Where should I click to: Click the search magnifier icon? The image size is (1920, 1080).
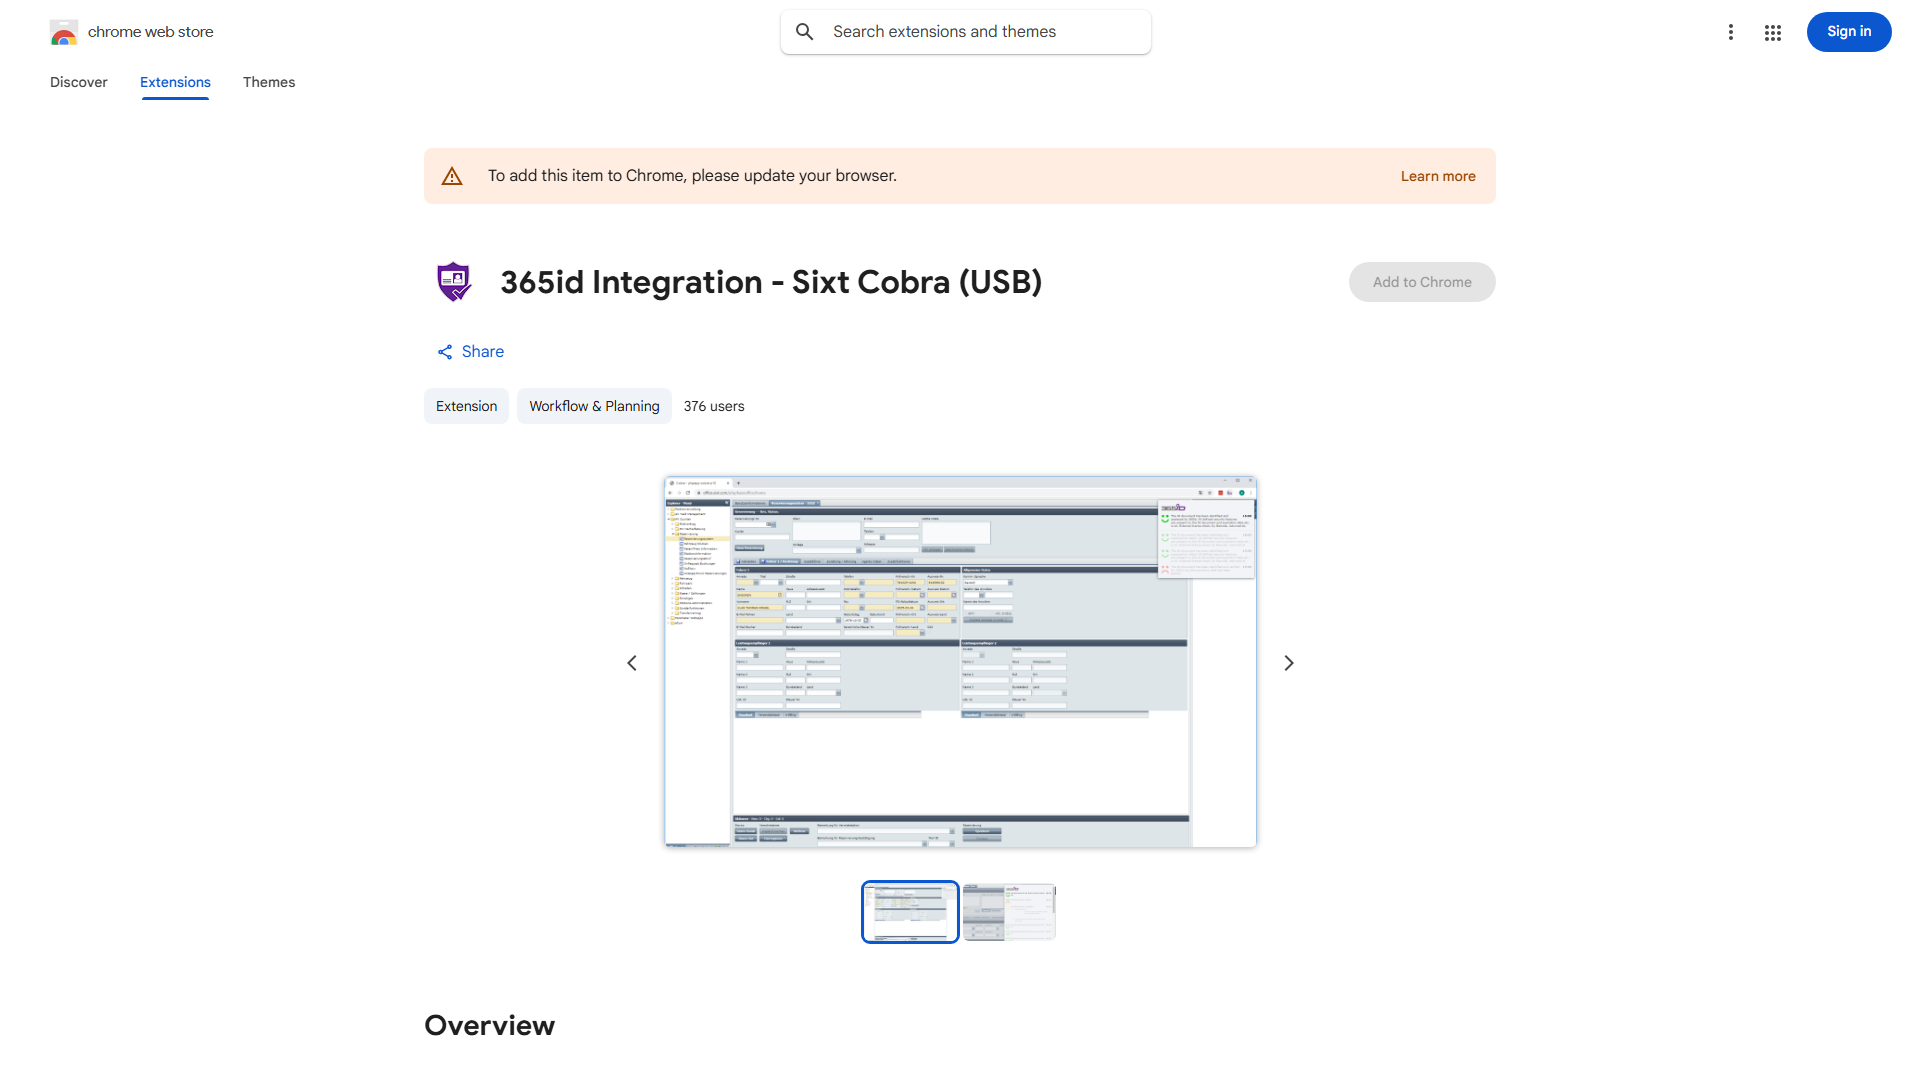click(804, 32)
